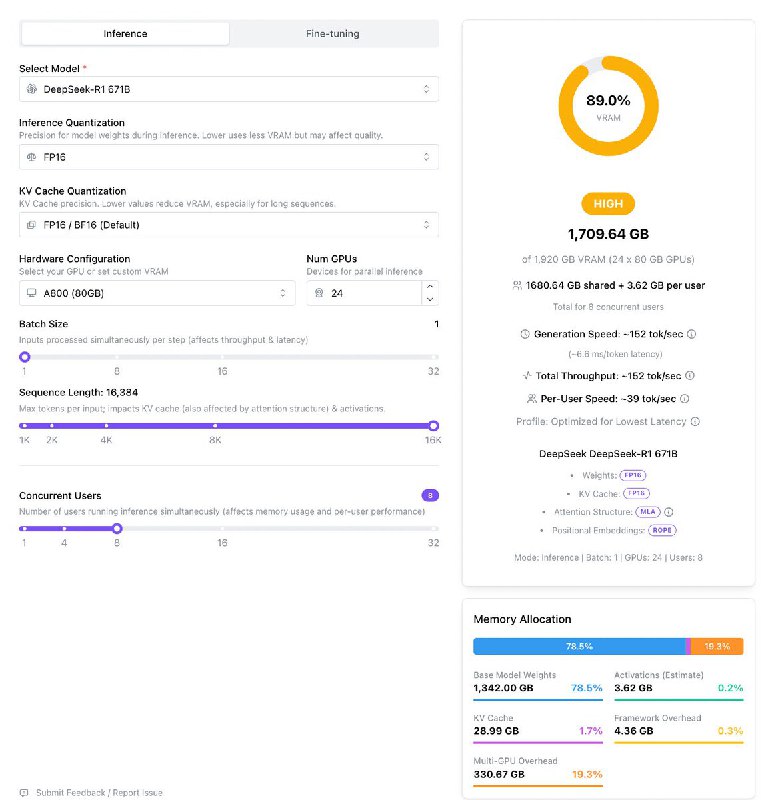768x800 pixels.
Task: Decrease Num GPUs using the down arrow
Action: [430, 299]
